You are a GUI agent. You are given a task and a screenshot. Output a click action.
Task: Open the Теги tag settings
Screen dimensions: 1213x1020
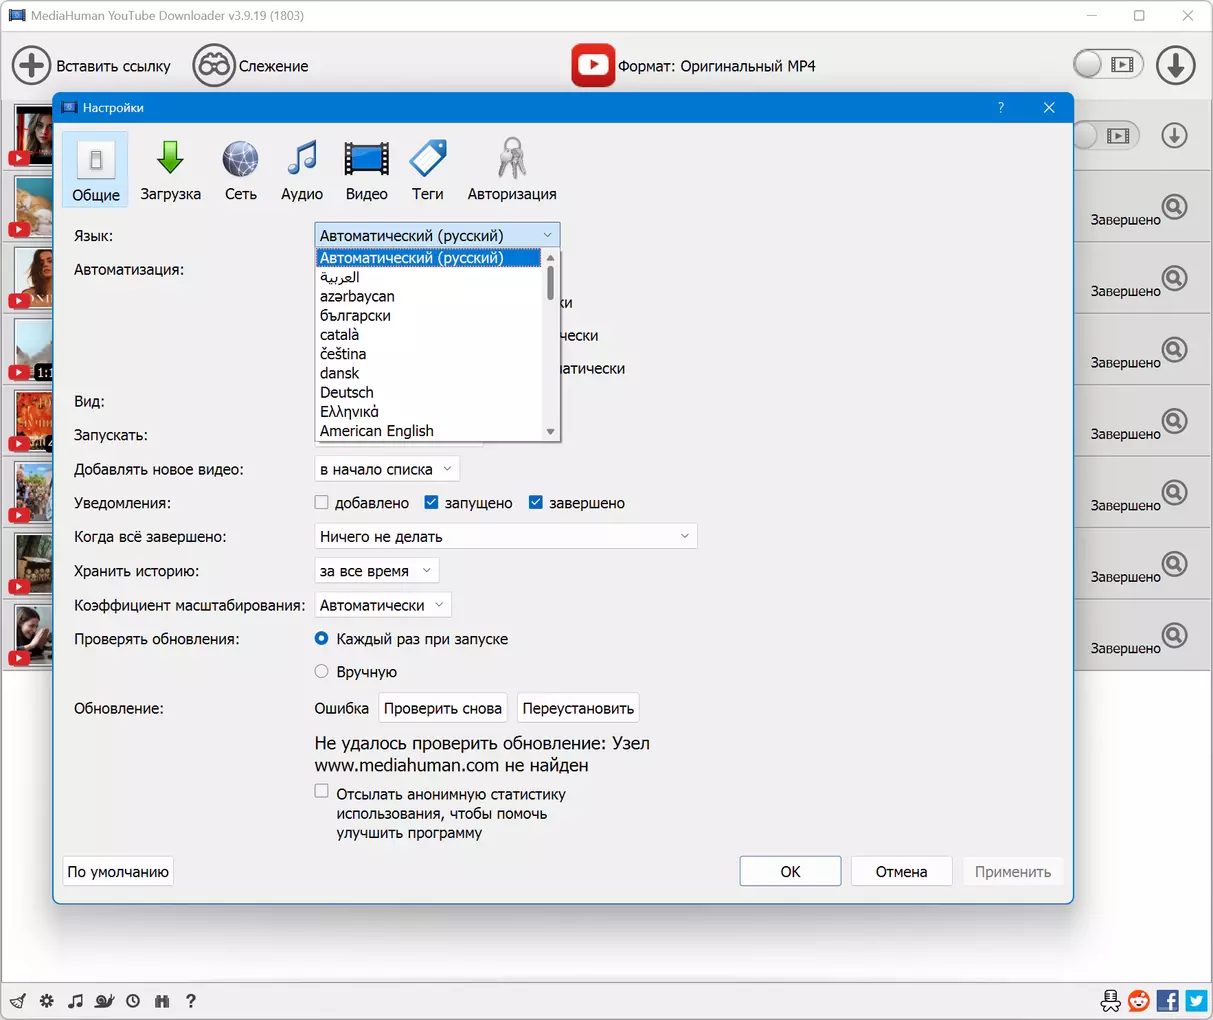click(x=427, y=170)
